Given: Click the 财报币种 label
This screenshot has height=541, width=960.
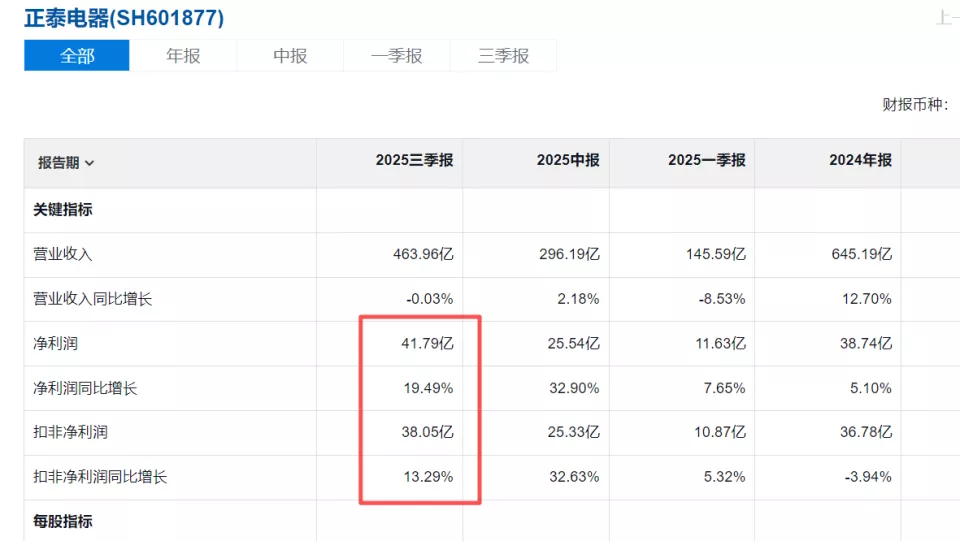Looking at the screenshot, I should 913,105.
